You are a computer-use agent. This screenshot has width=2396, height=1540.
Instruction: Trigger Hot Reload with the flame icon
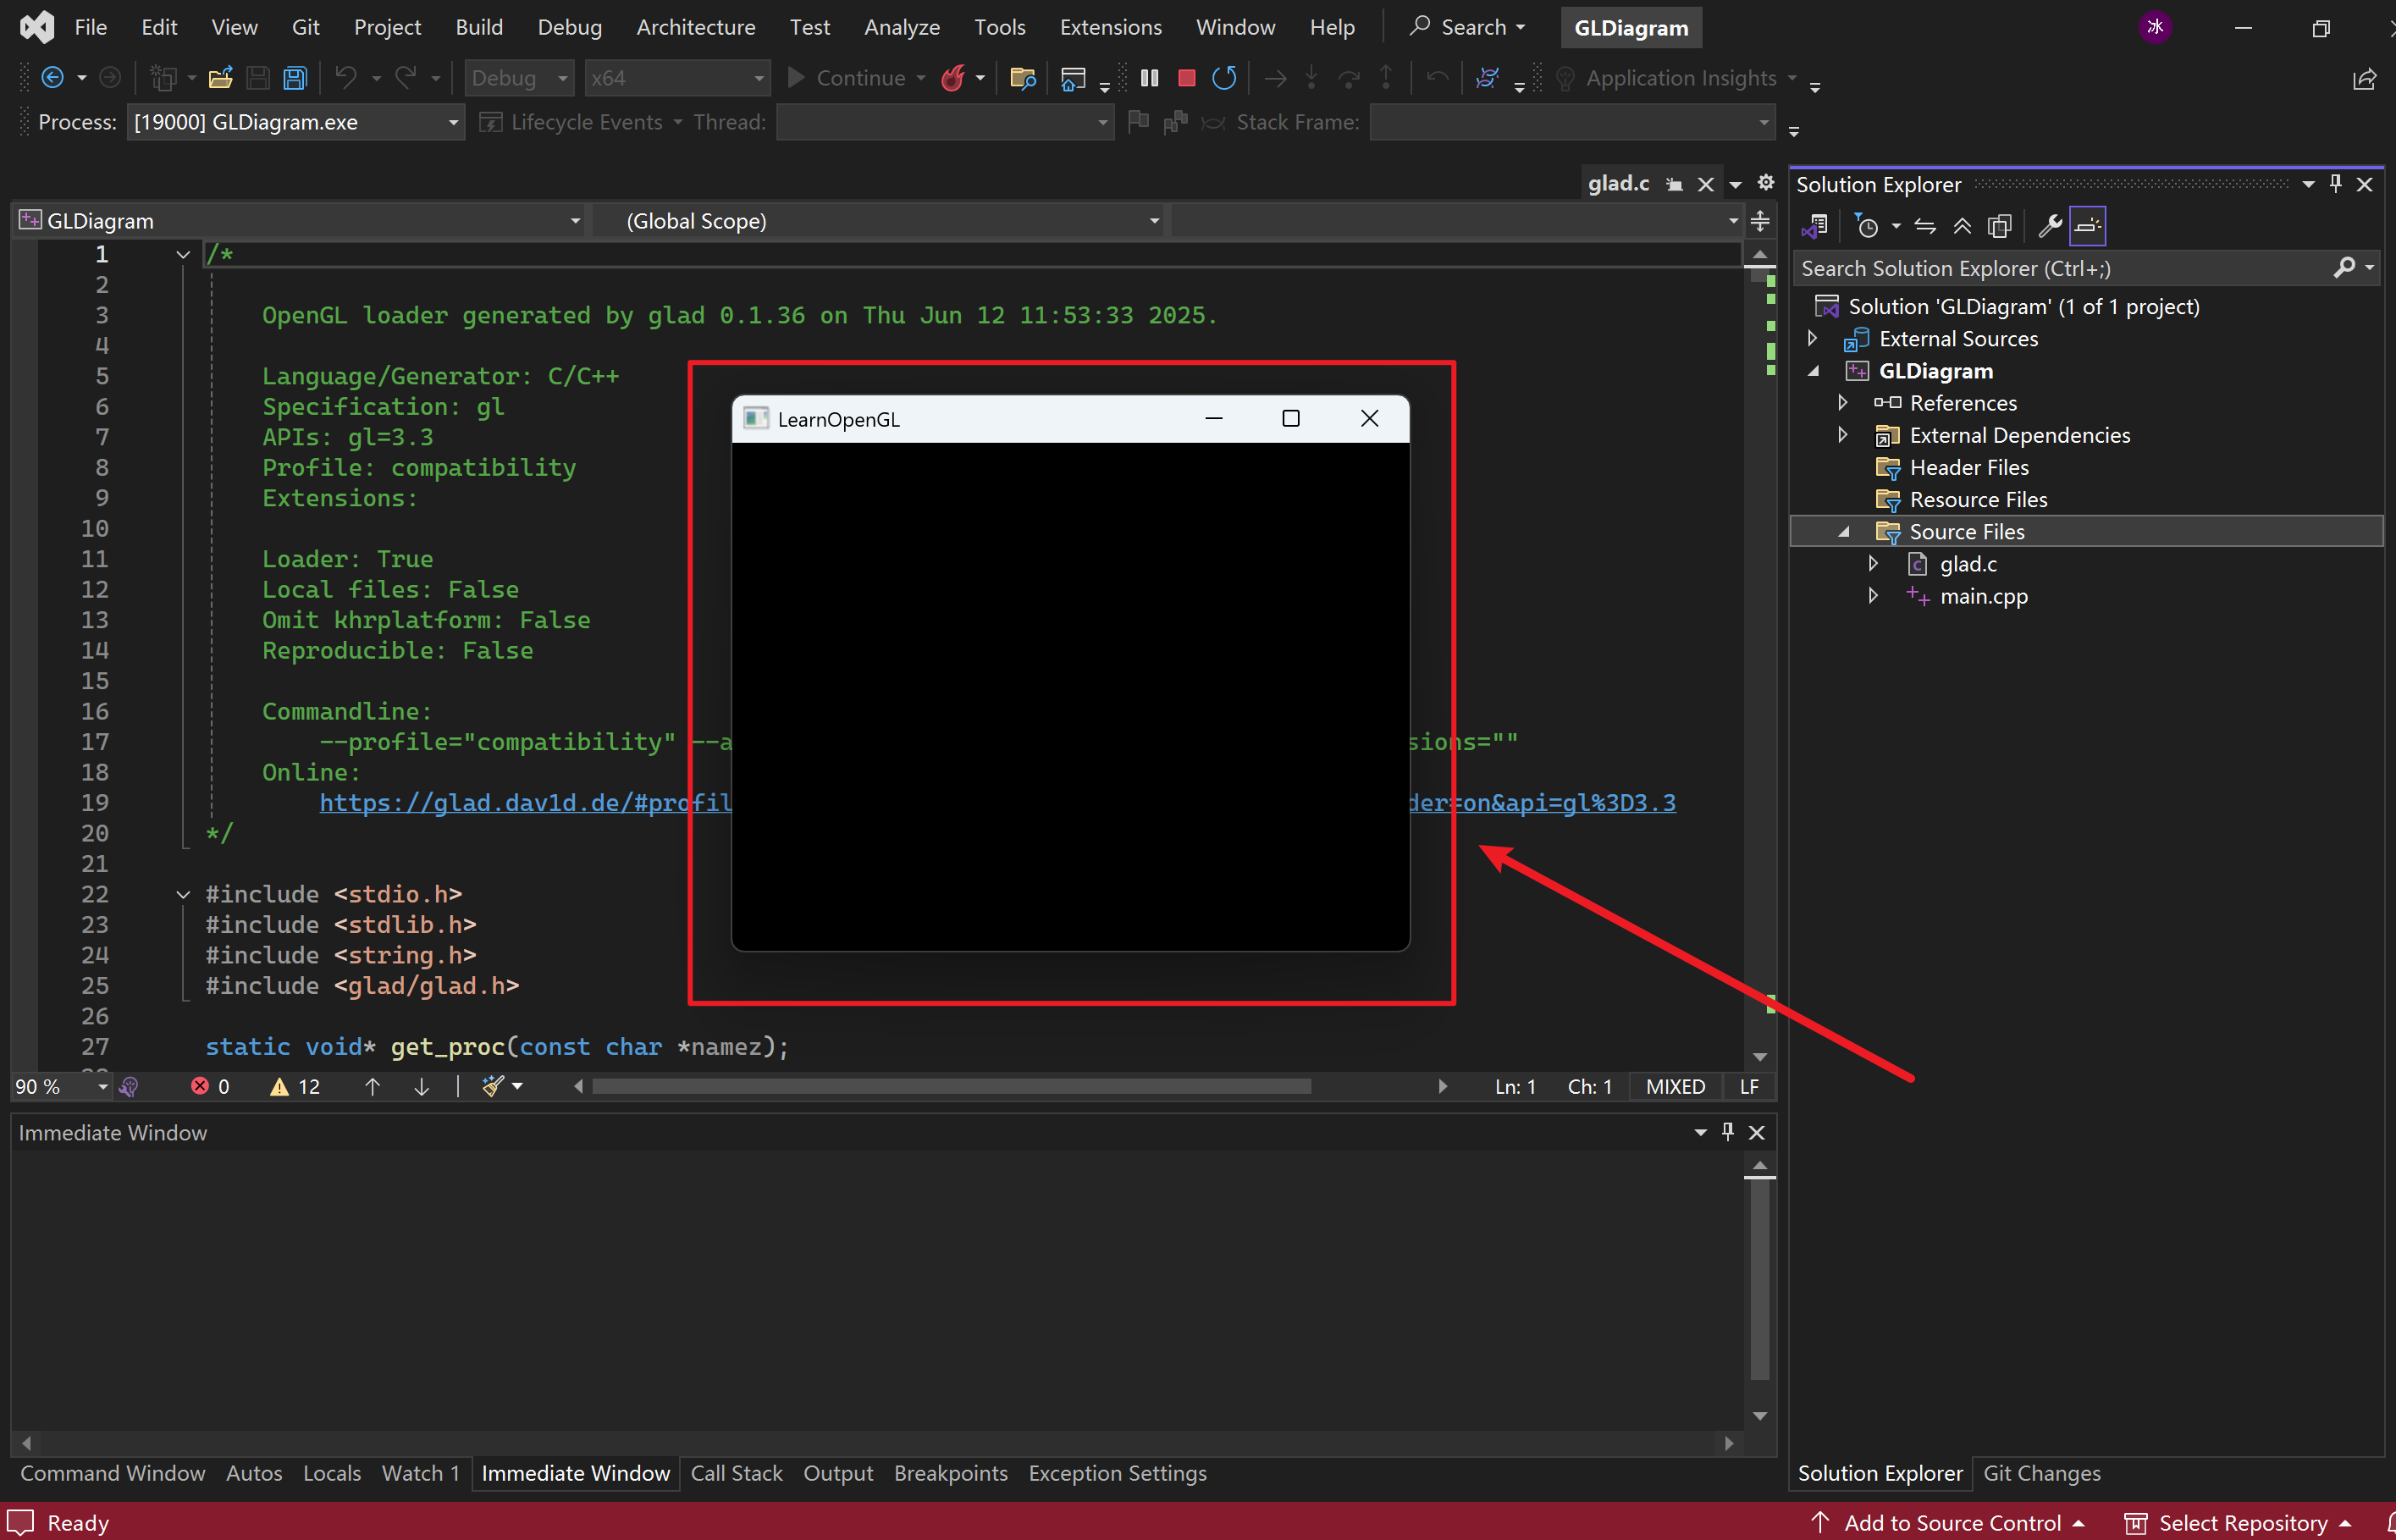(953, 78)
